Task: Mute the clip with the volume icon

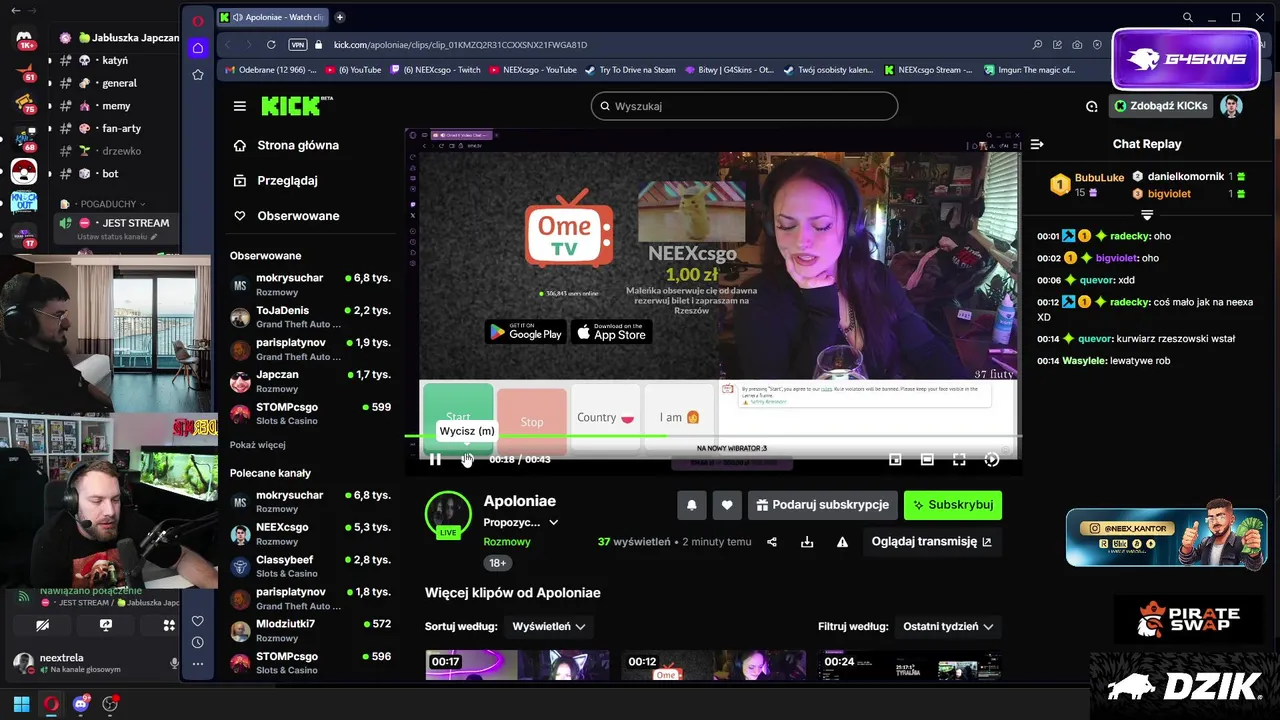Action: tap(467, 459)
